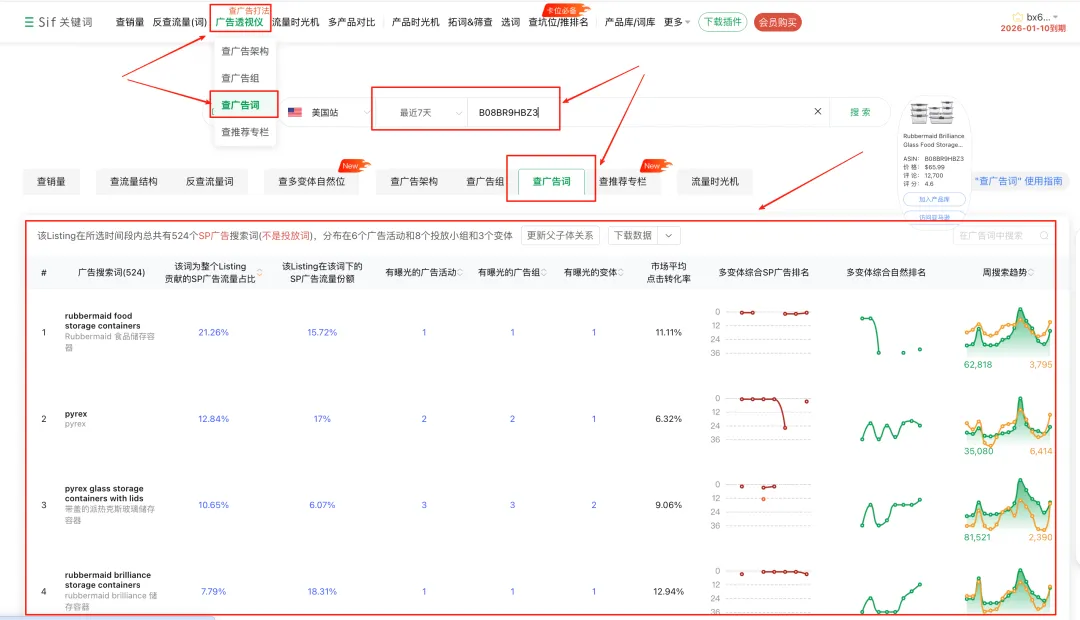The width and height of the screenshot is (1080, 620).
Task: Click the crown icon beside bx6 account
Action: click(x=1017, y=17)
